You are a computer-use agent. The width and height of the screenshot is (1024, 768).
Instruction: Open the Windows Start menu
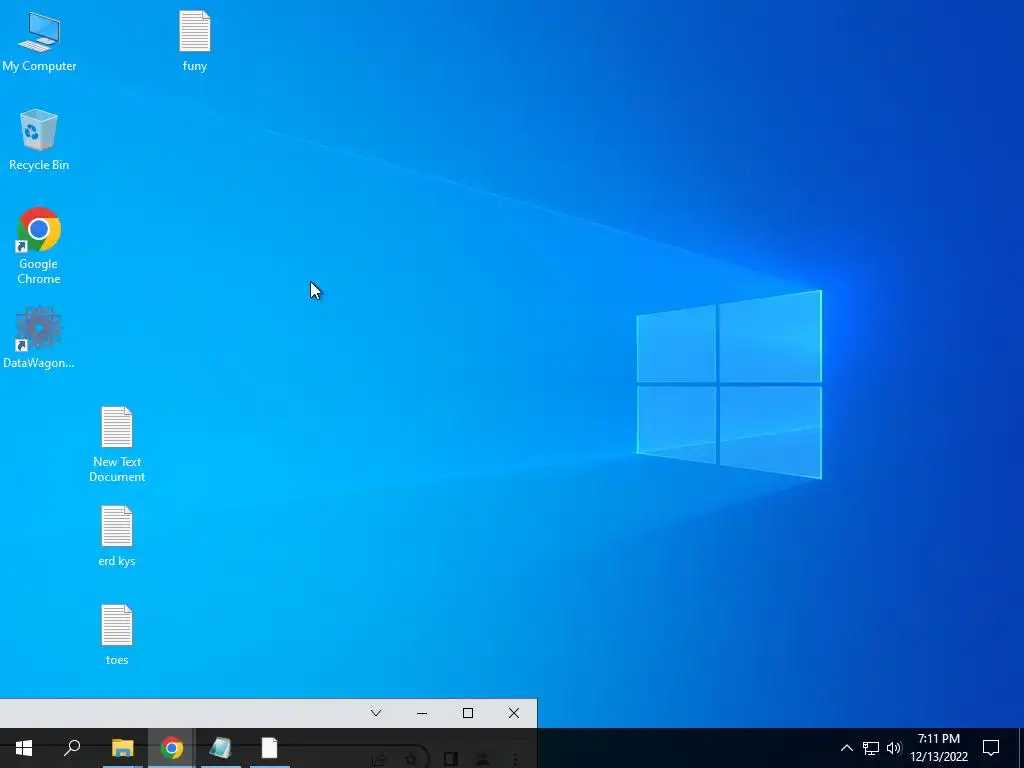24,748
